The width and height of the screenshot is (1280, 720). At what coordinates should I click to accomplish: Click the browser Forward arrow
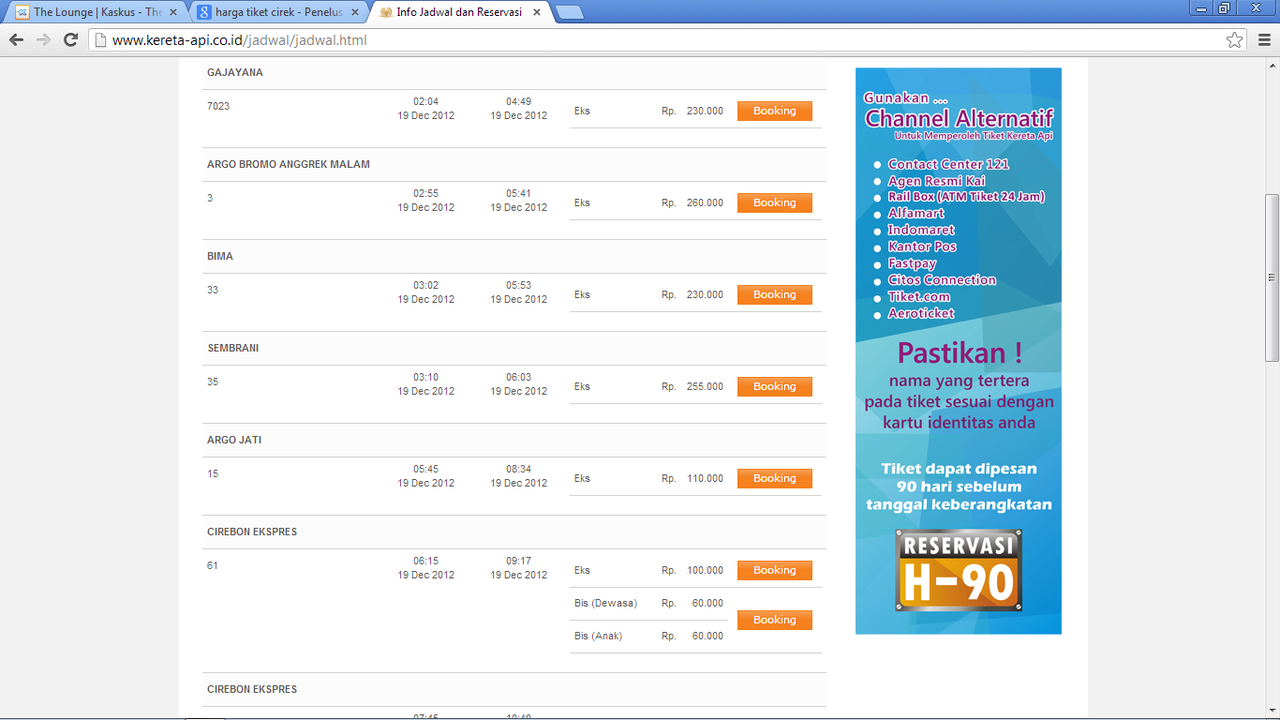43,40
